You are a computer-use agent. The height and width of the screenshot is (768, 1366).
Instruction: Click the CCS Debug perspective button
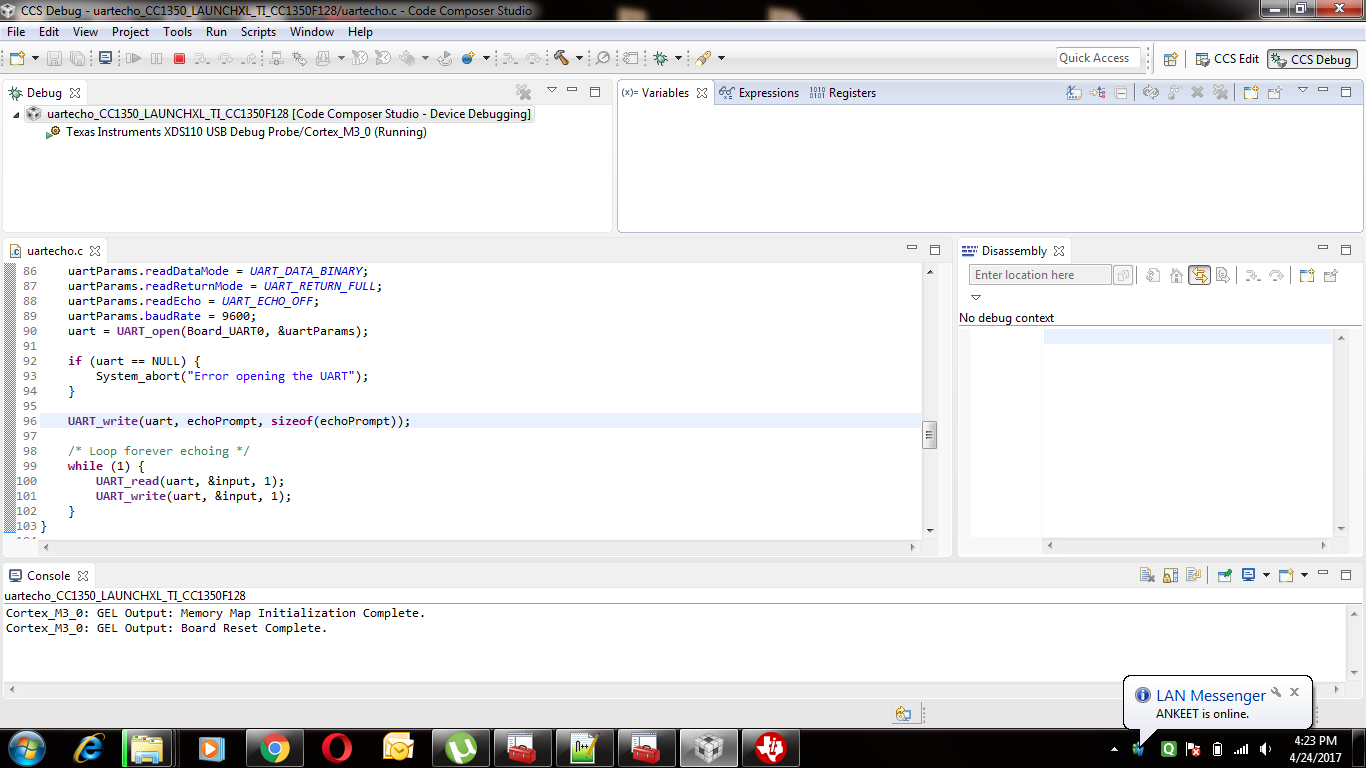coord(1313,59)
